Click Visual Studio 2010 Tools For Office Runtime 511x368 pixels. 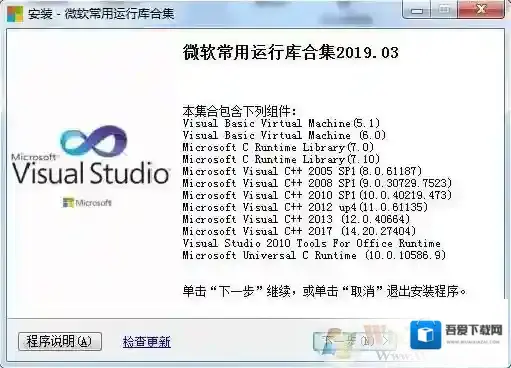[x=311, y=243]
